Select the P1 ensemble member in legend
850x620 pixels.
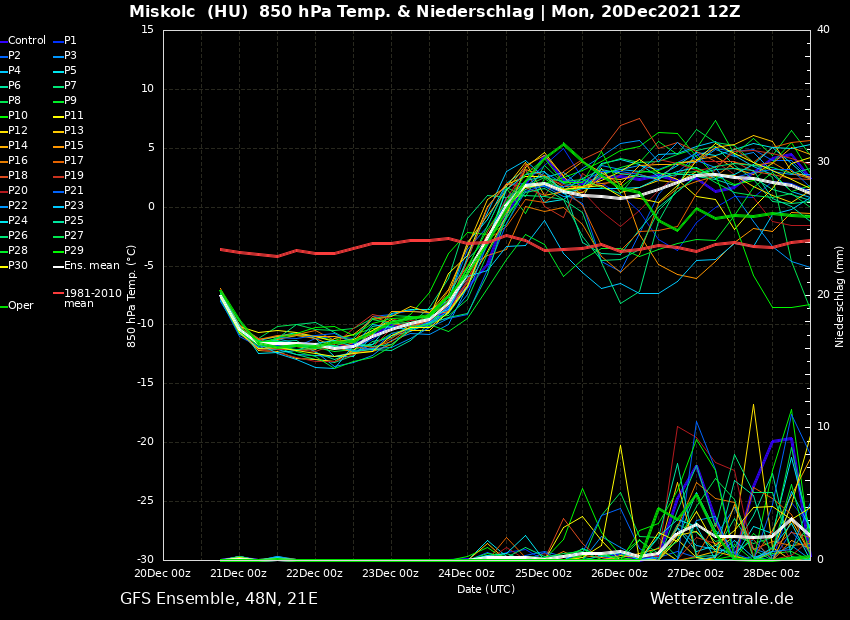(70, 41)
